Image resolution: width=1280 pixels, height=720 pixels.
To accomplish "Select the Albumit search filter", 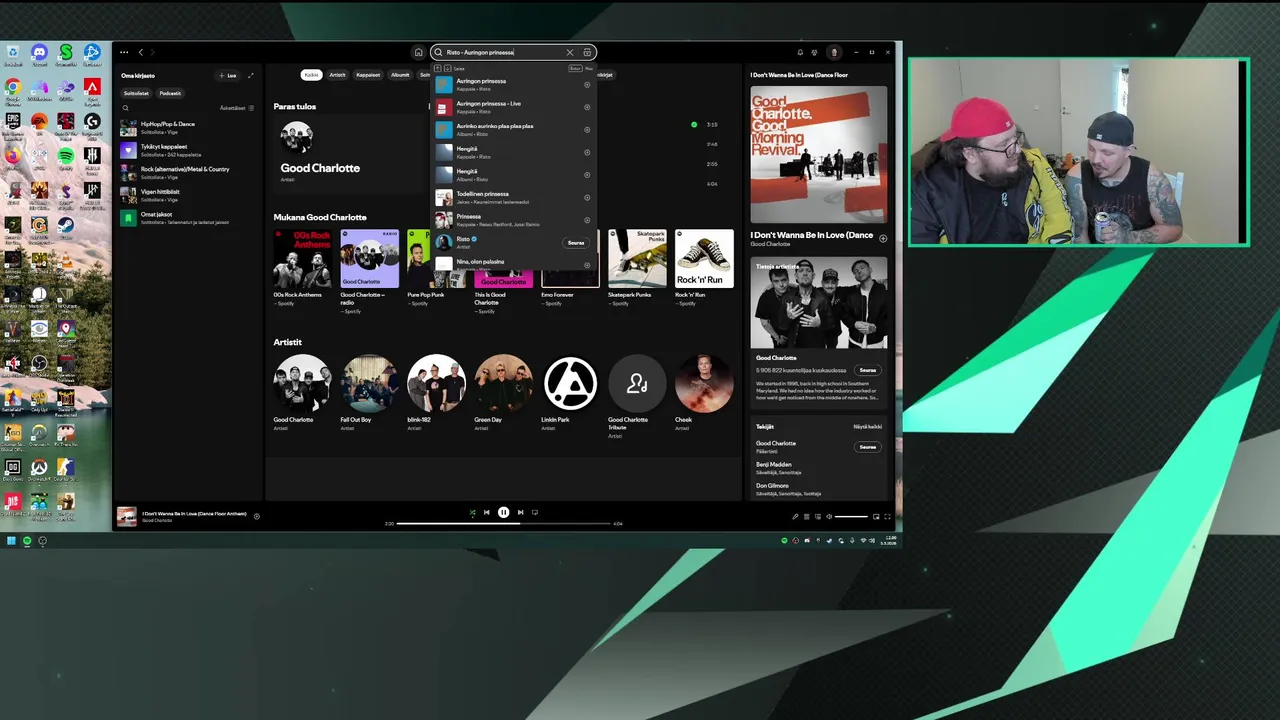I will tap(400, 75).
